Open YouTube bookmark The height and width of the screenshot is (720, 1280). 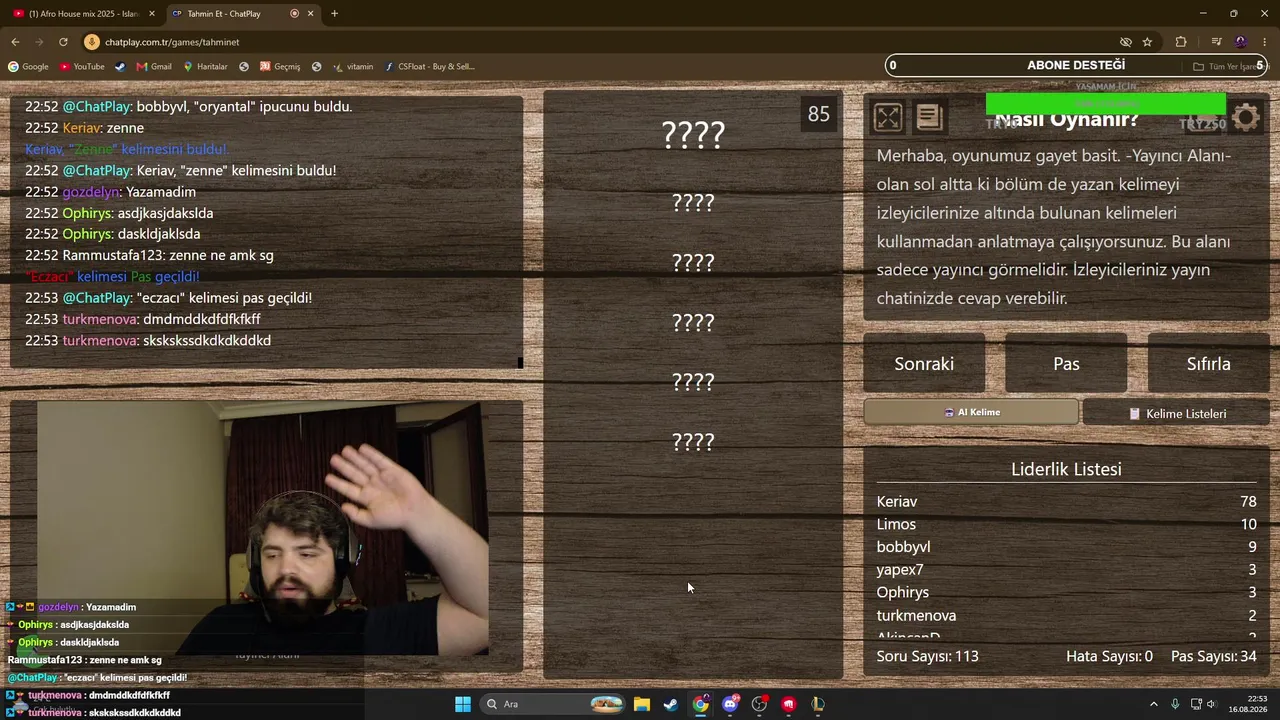click(82, 67)
